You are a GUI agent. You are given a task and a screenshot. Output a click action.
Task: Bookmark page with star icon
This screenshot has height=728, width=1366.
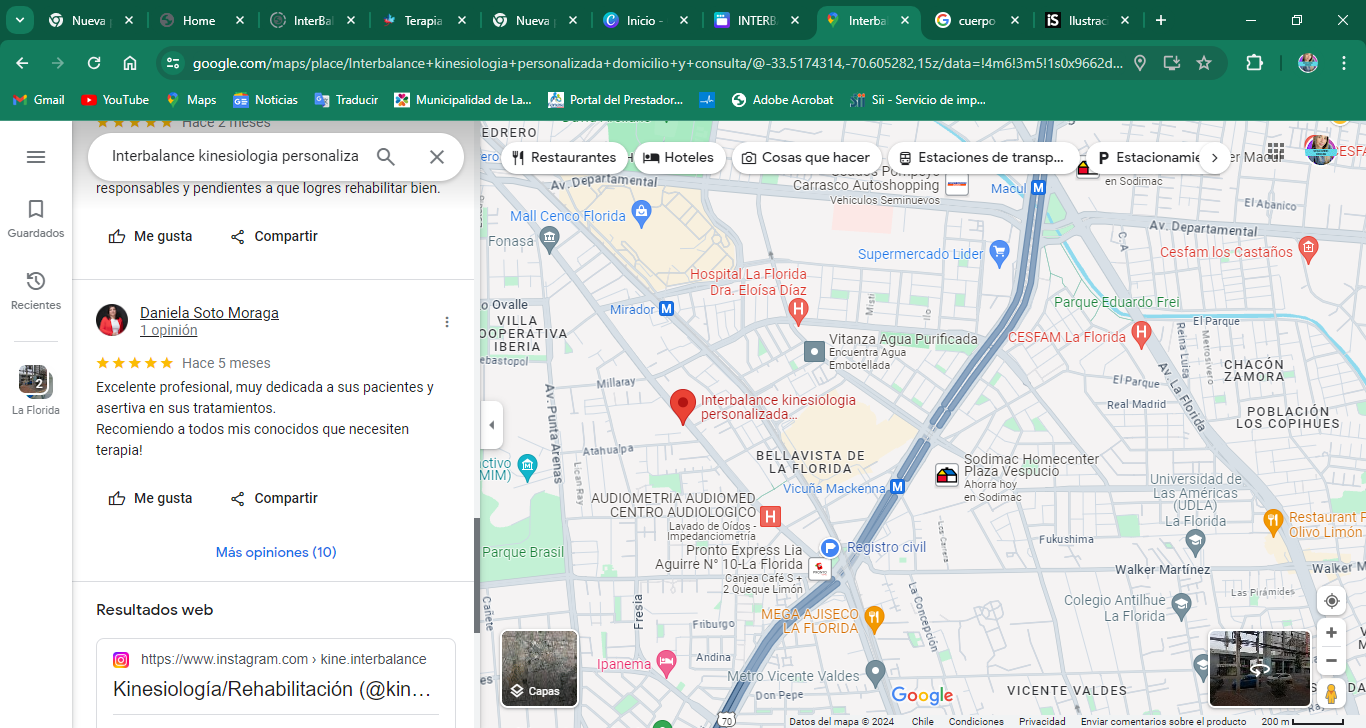(1204, 63)
